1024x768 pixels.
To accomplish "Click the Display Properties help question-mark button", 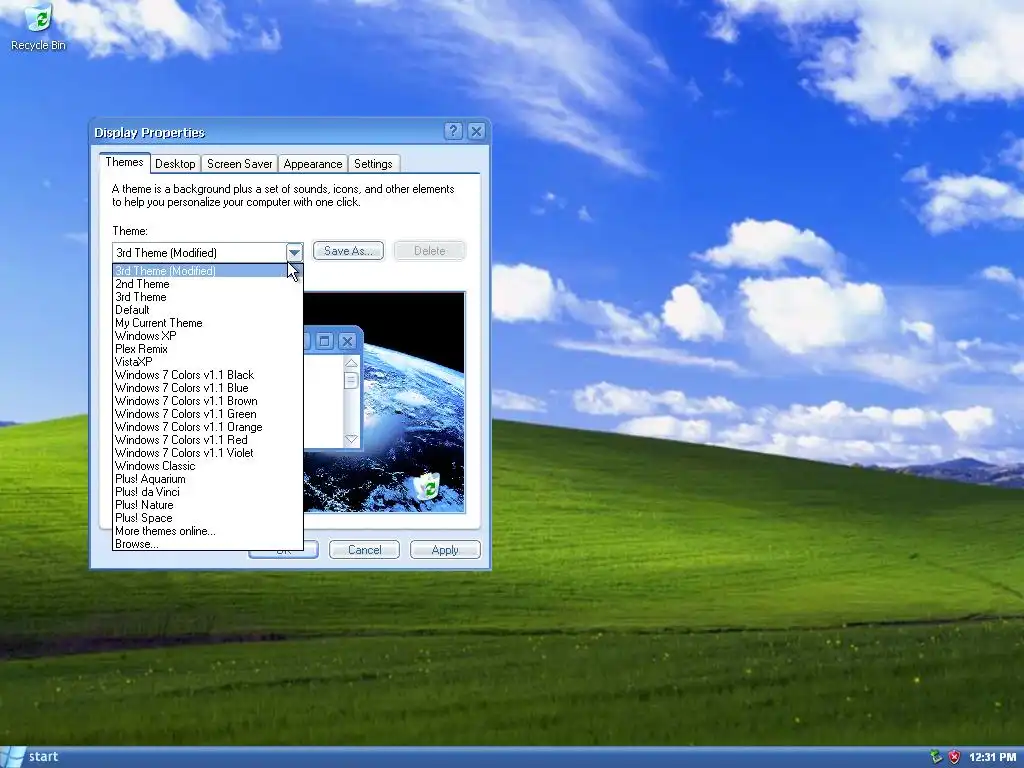I will (453, 131).
